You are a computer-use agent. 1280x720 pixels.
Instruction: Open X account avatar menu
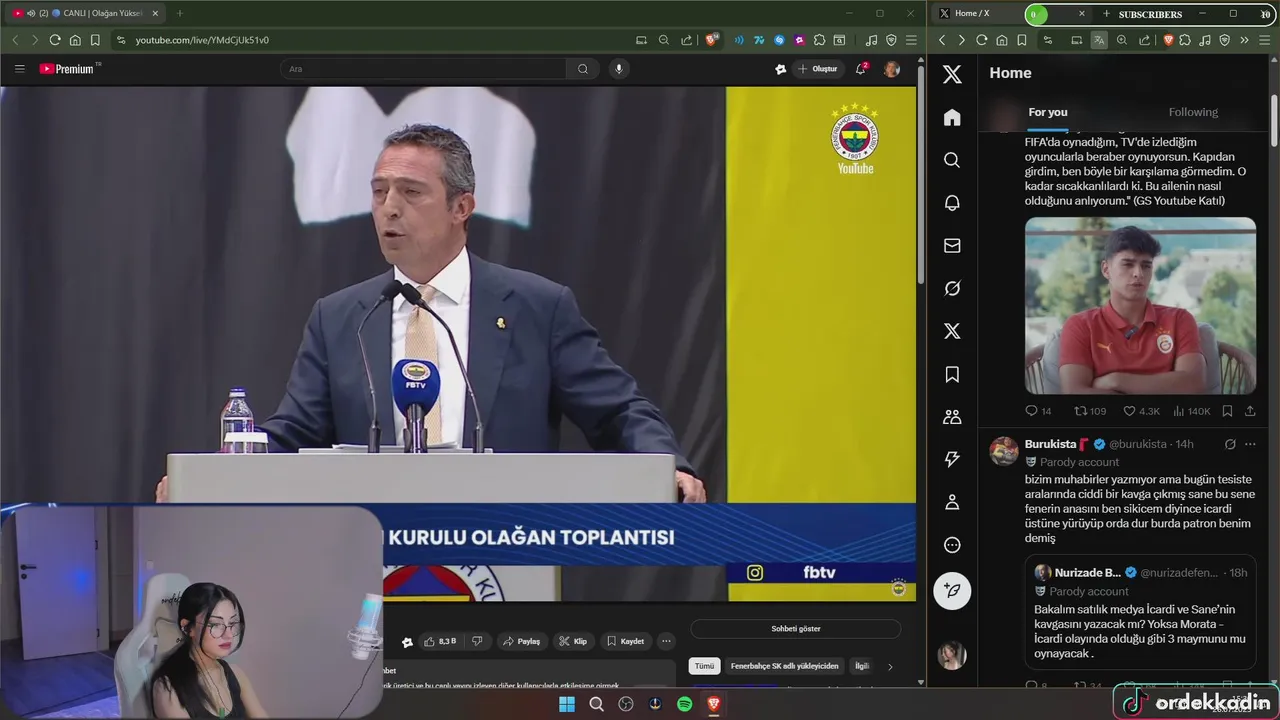coord(952,655)
